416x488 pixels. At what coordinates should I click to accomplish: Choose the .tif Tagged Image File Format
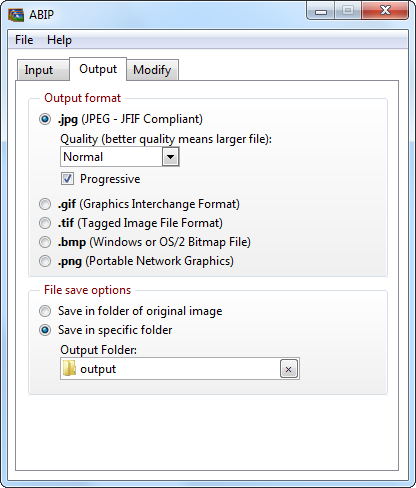coord(45,223)
